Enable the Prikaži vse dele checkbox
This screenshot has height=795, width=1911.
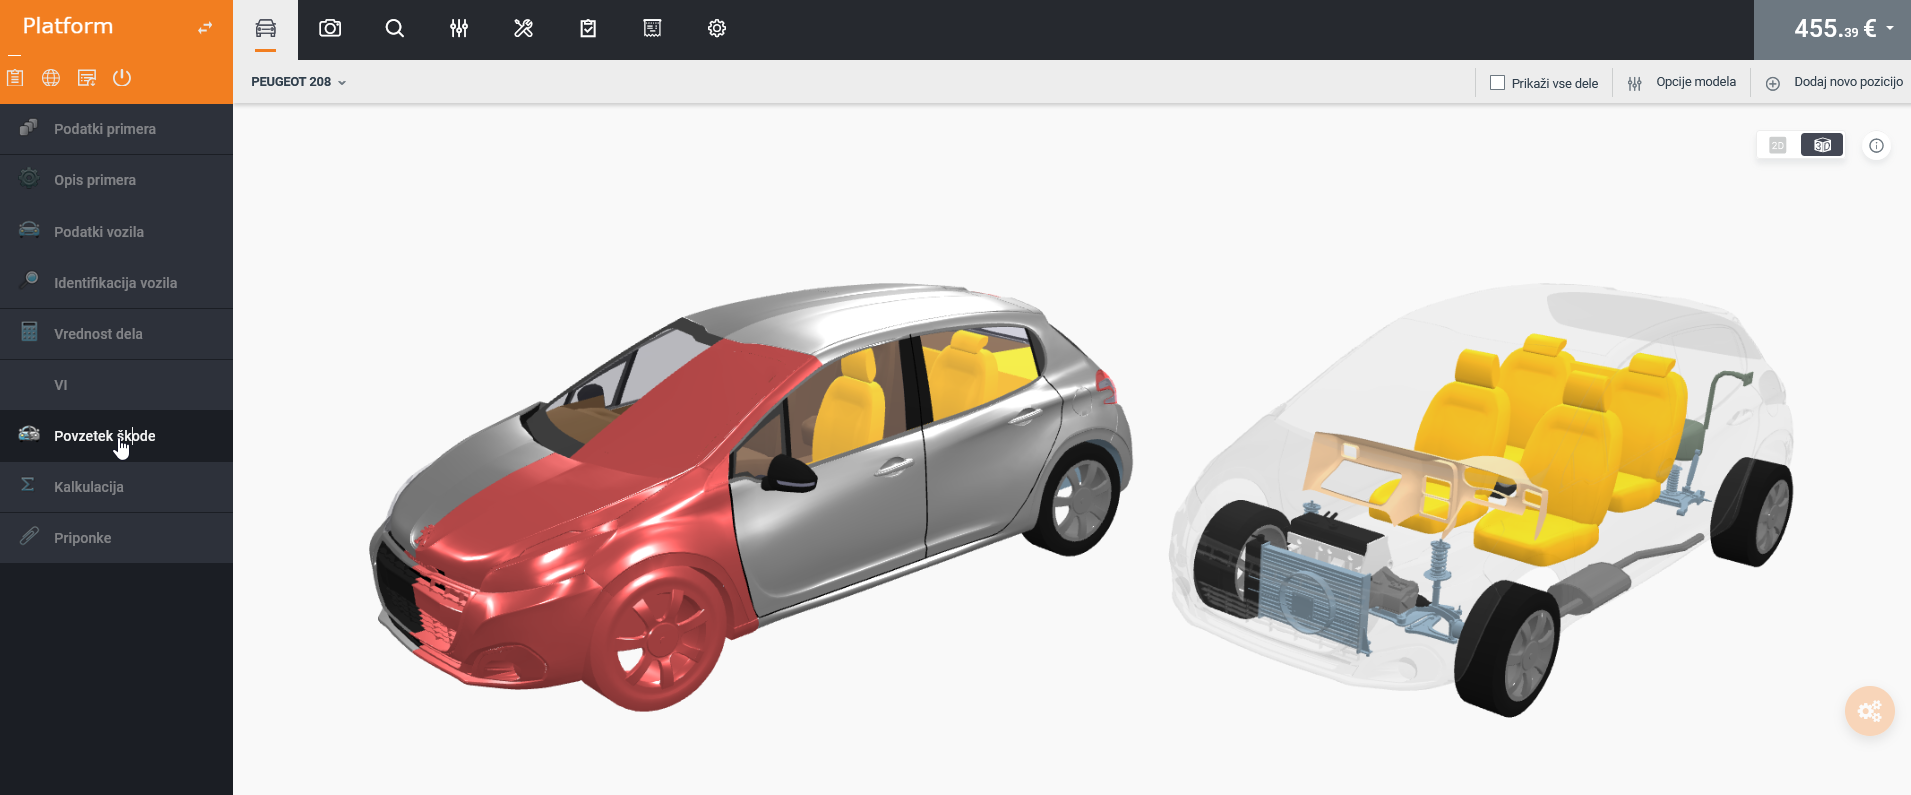click(x=1497, y=83)
